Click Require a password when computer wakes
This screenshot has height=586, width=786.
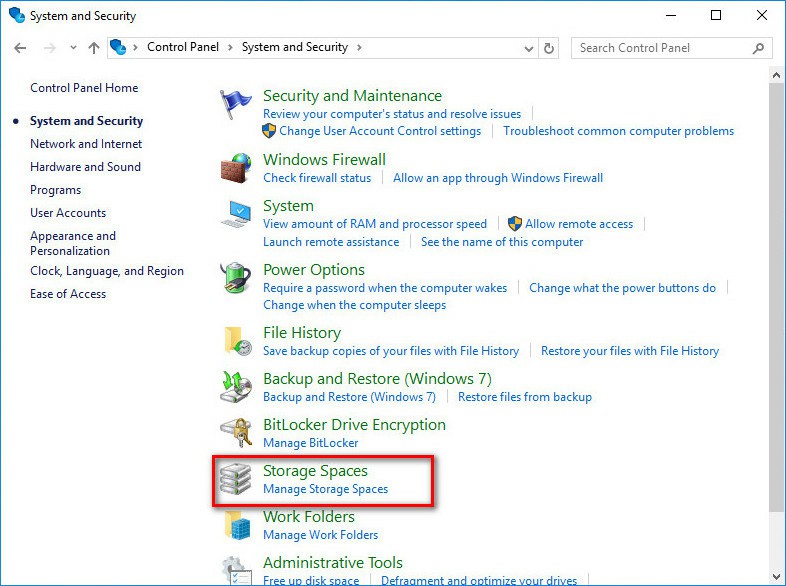pyautogui.click(x=385, y=288)
